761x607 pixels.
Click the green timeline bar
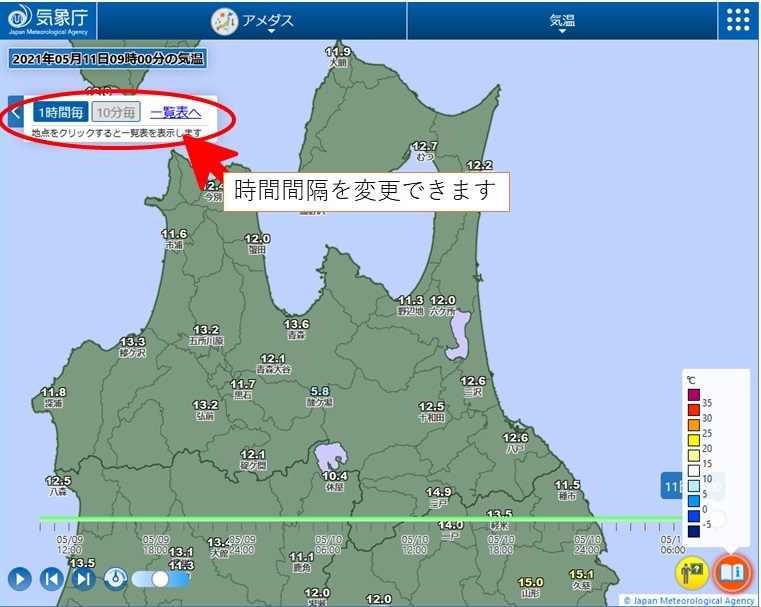tap(361, 519)
